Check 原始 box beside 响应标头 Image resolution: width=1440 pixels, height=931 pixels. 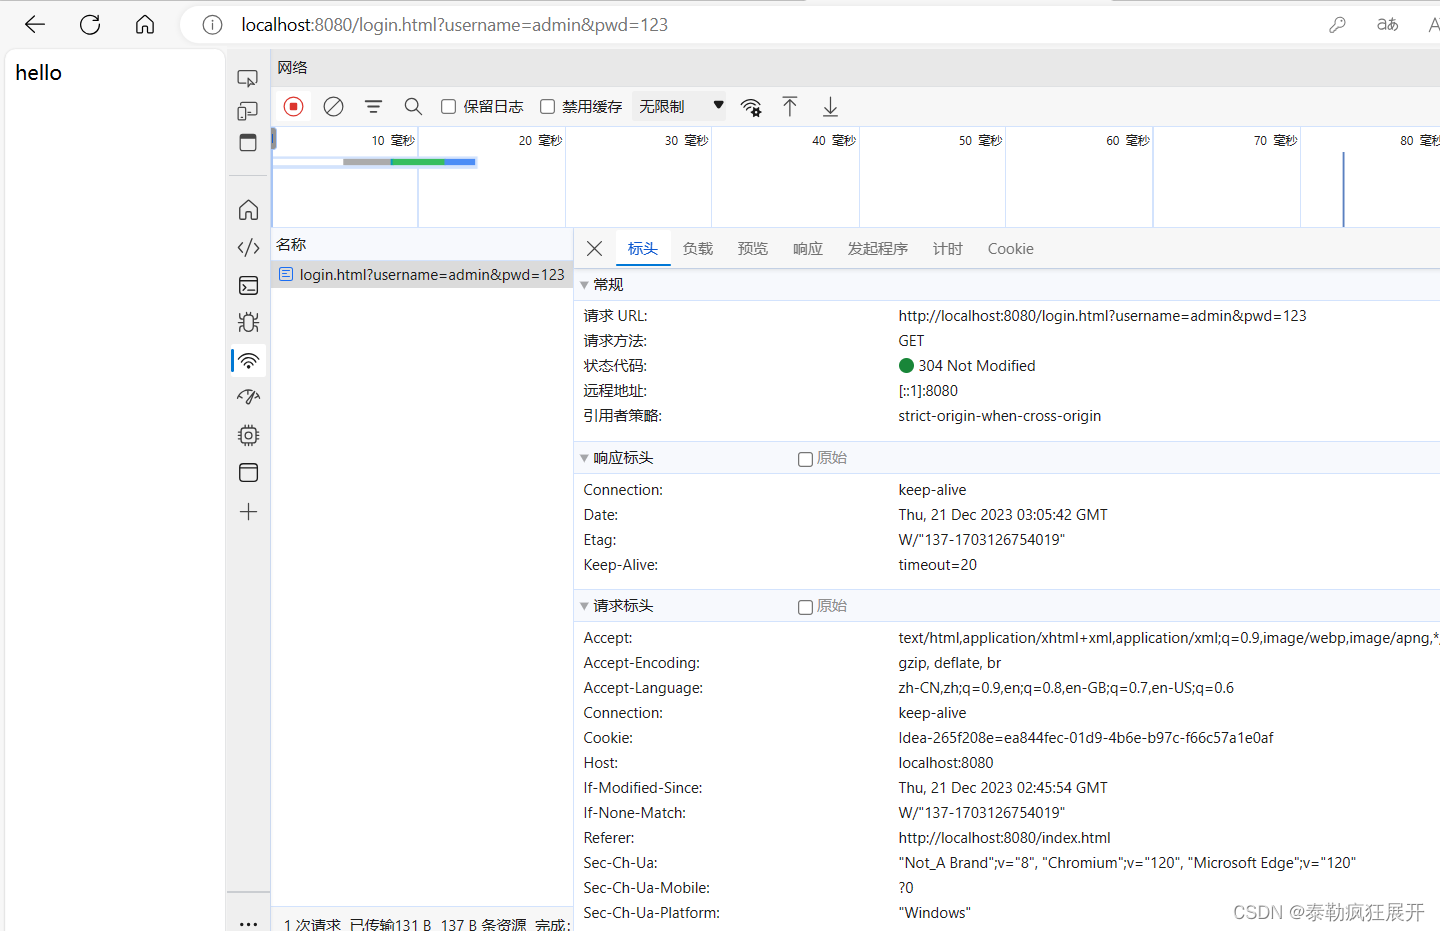pyautogui.click(x=805, y=459)
